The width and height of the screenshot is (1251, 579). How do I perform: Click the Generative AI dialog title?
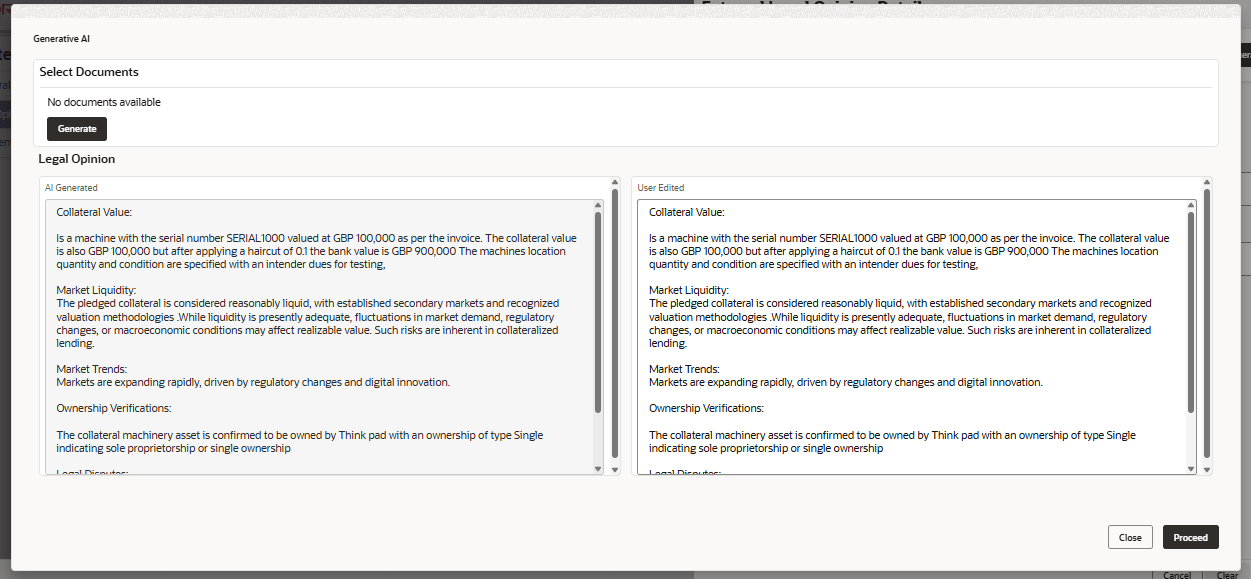click(61, 38)
